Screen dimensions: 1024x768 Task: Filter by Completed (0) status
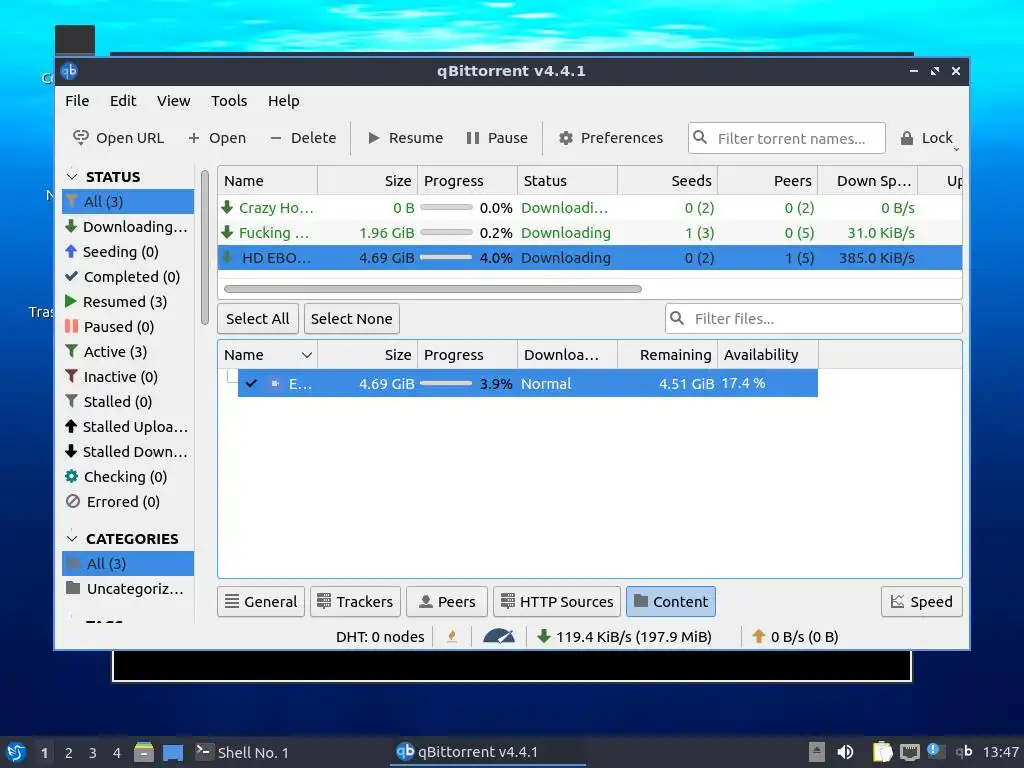[x=128, y=277]
